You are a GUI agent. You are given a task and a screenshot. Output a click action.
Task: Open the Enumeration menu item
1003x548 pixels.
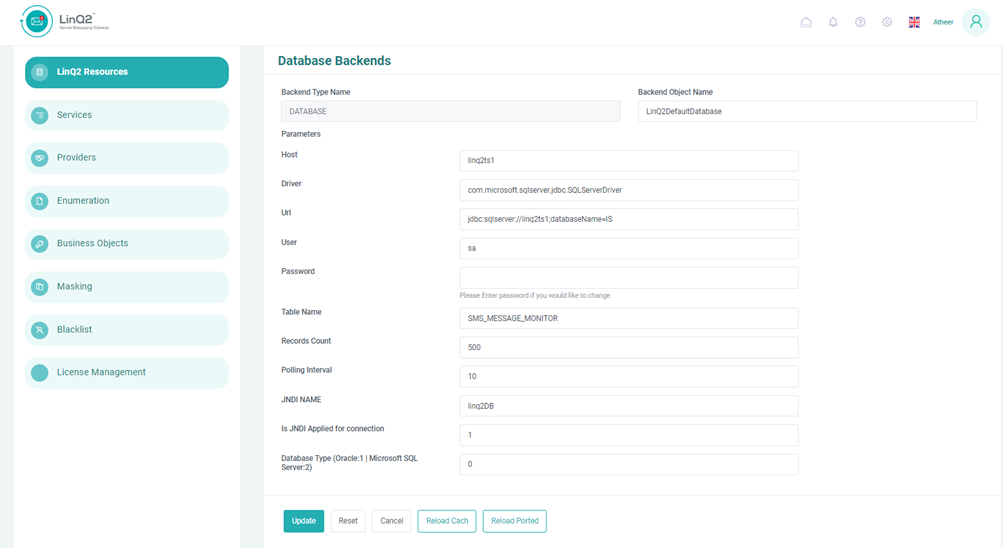(127, 201)
